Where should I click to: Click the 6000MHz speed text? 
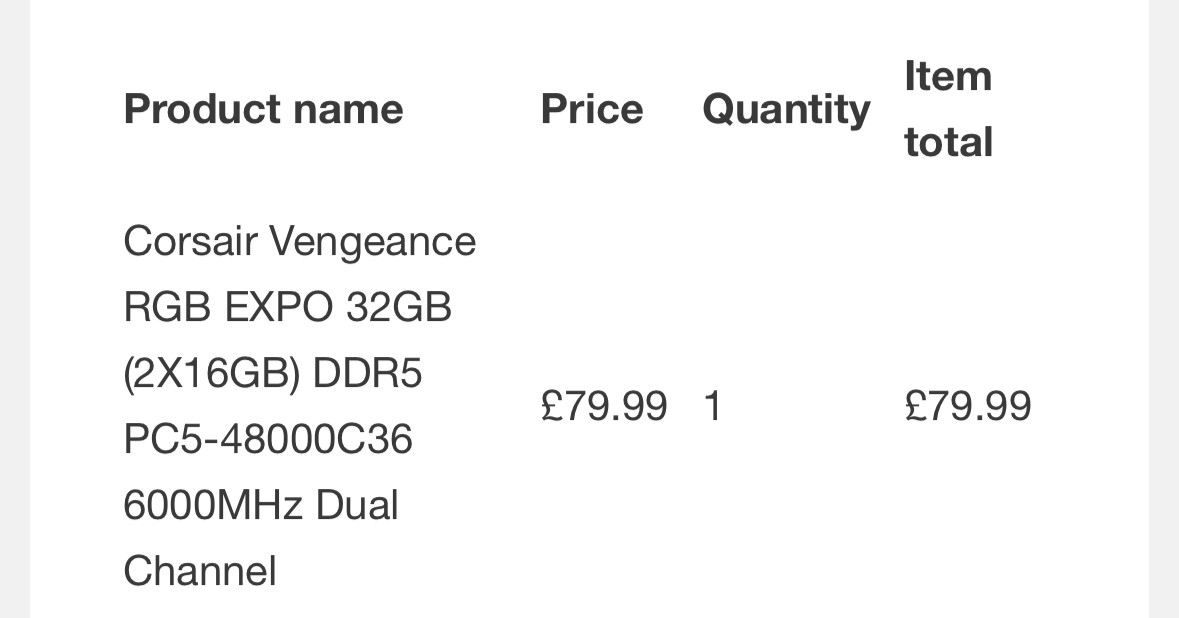point(212,506)
